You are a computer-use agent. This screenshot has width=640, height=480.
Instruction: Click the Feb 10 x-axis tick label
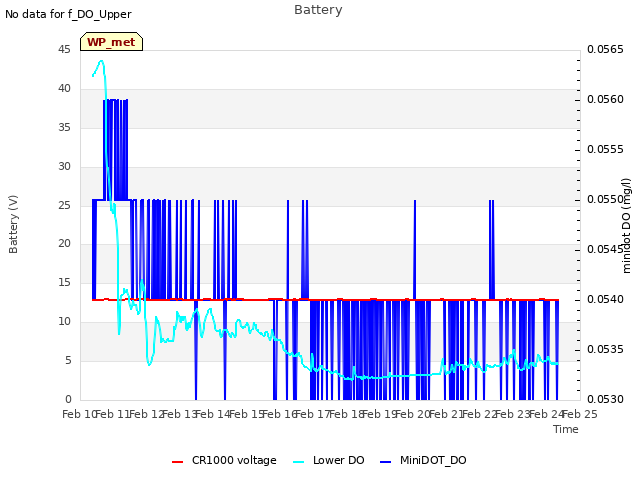[x=79, y=414]
